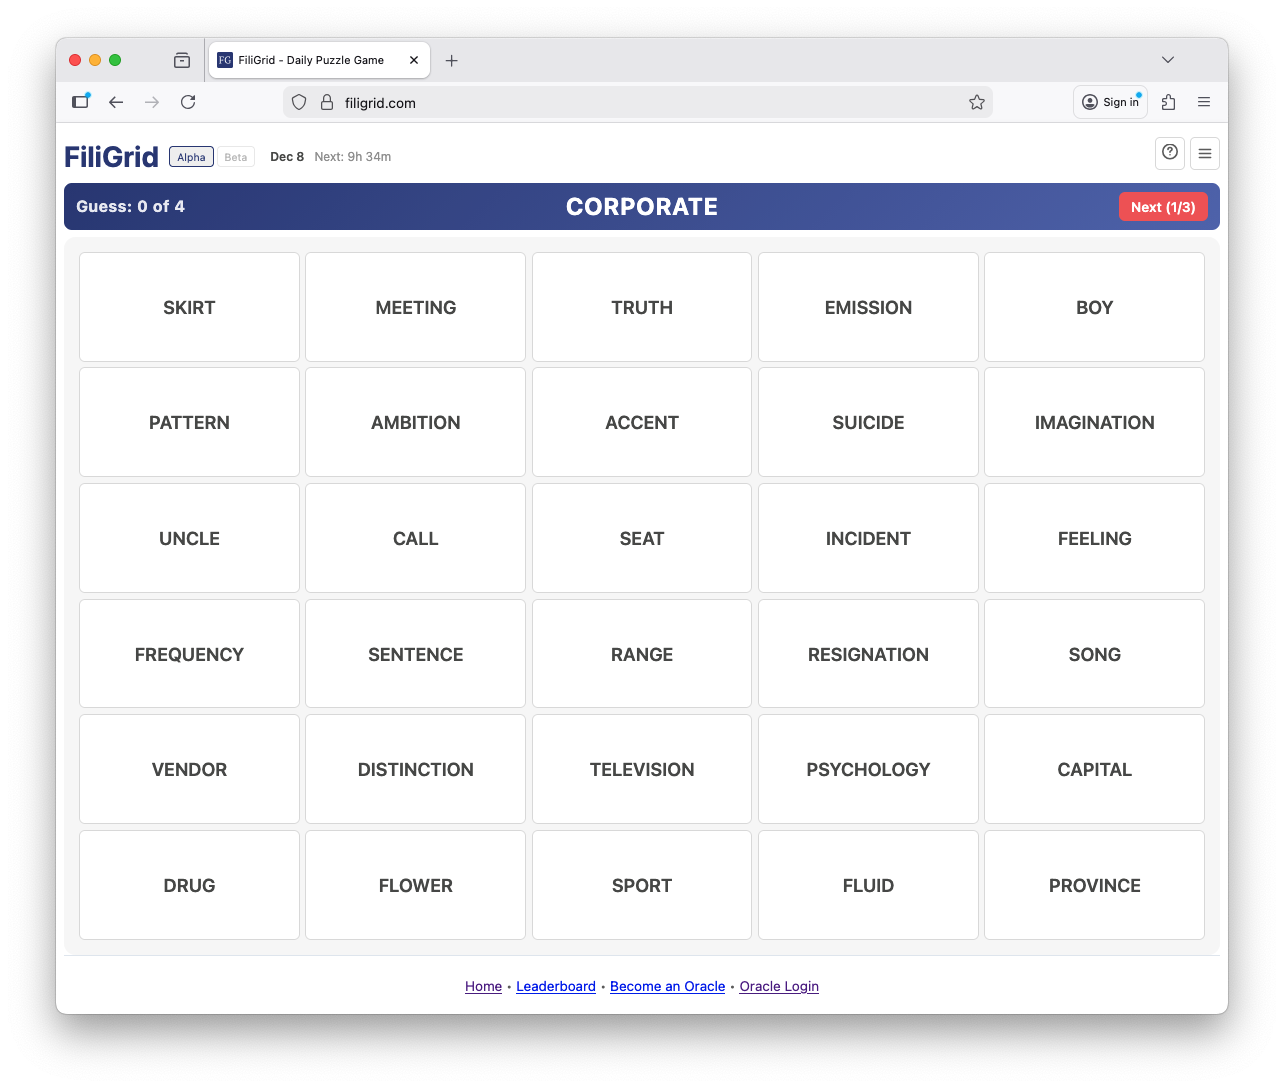Expand the list all tabs chevron
This screenshot has height=1088, width=1284.
(x=1167, y=60)
